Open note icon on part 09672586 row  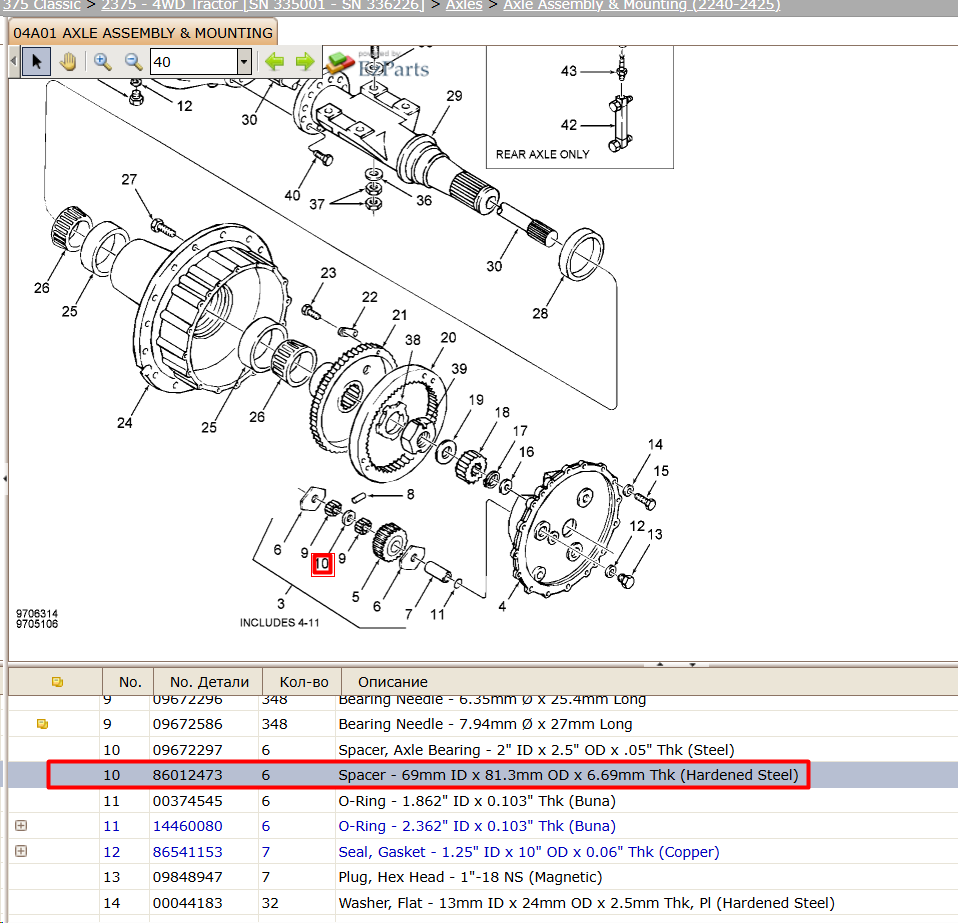point(42,724)
